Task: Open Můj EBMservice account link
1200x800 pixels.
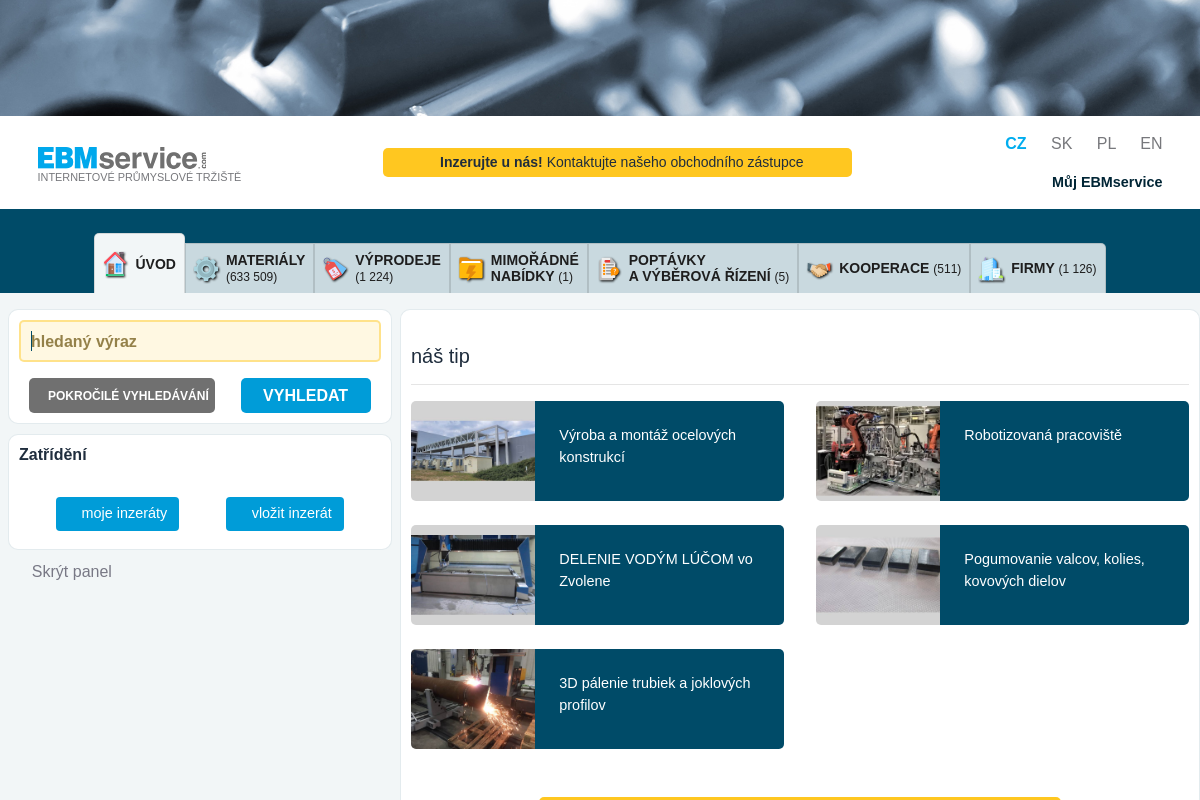Action: (1107, 182)
